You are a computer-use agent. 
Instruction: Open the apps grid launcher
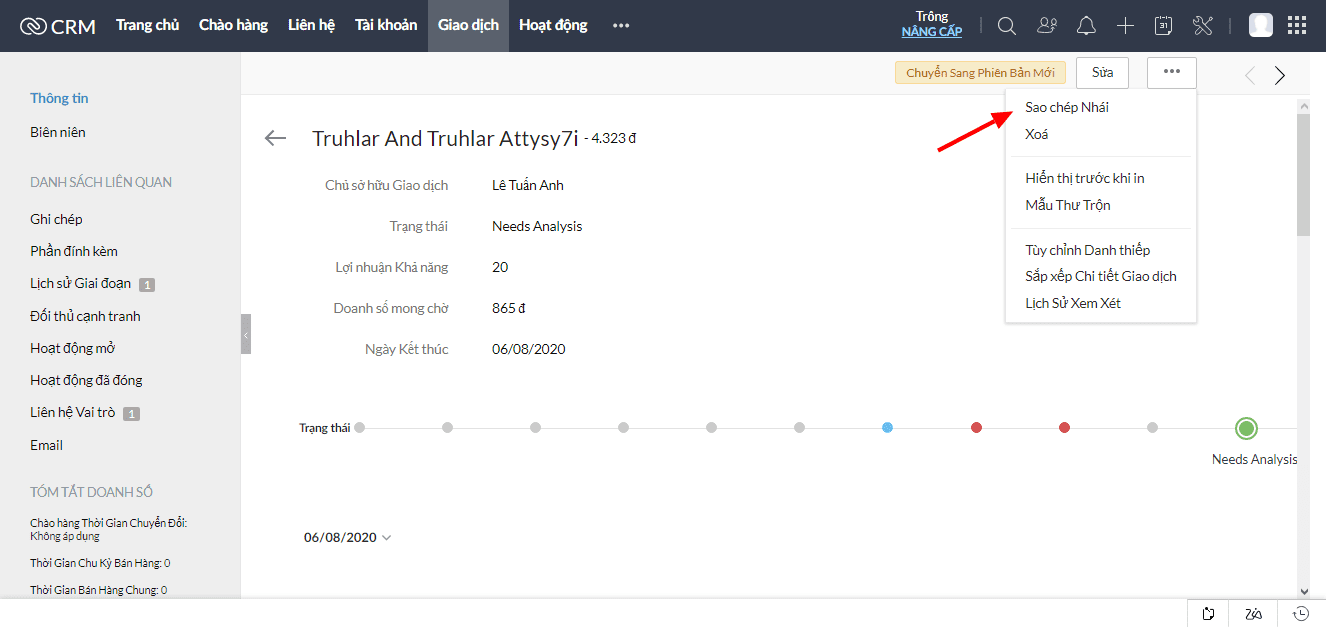click(x=1297, y=26)
